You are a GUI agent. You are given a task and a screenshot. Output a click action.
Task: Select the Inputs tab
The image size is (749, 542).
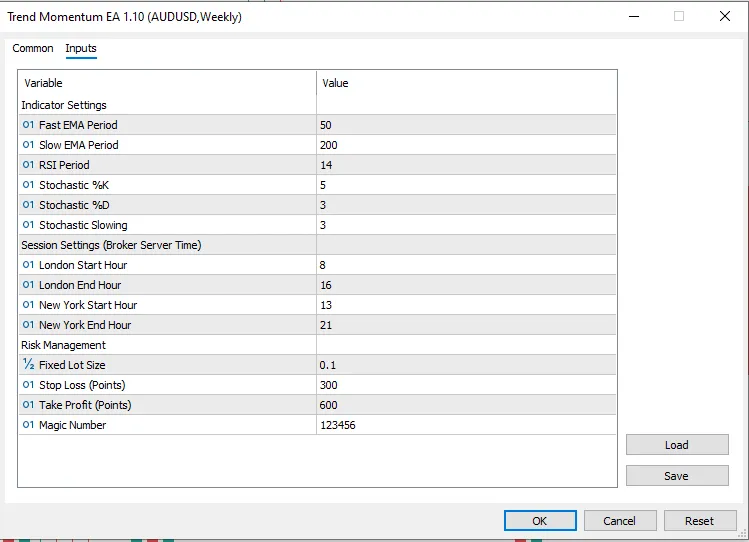81,48
